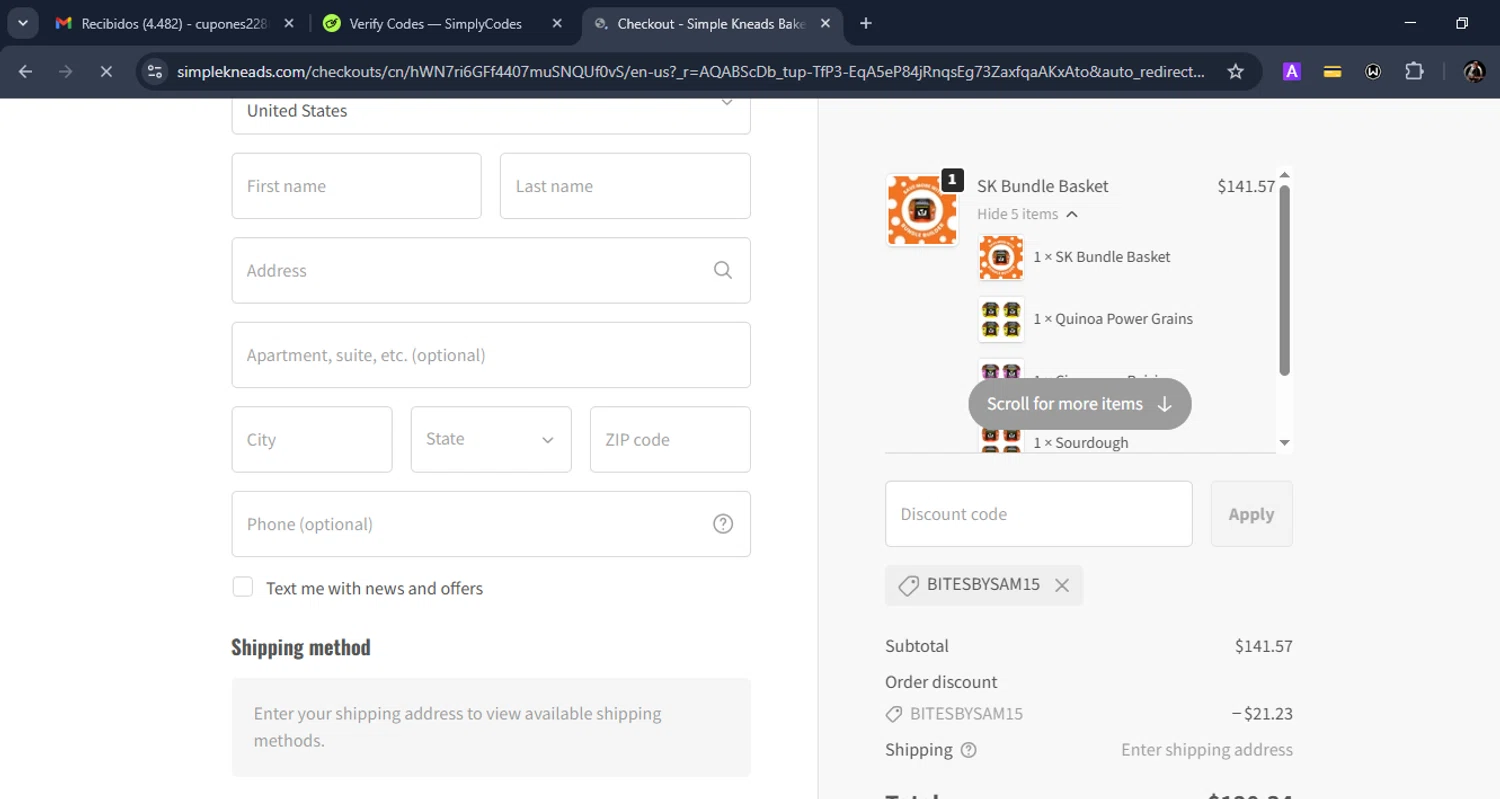
Task: Remove the BITESBYSAM15 discount code tag
Action: coord(1062,586)
